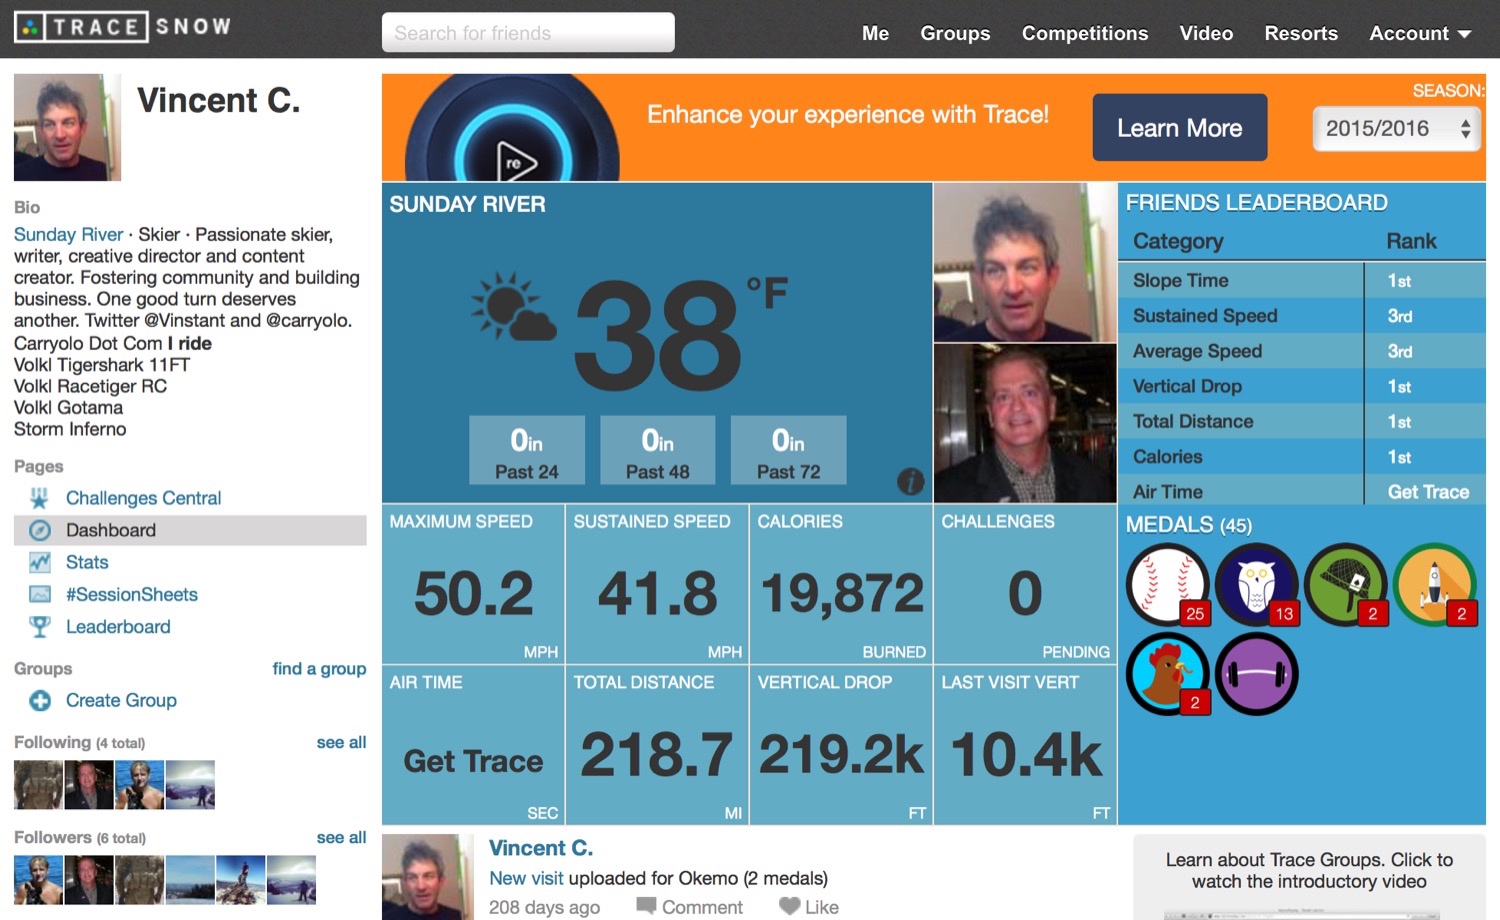Click the Trace Snow logo
Image resolution: width=1500 pixels, height=920 pixels.
click(x=123, y=27)
